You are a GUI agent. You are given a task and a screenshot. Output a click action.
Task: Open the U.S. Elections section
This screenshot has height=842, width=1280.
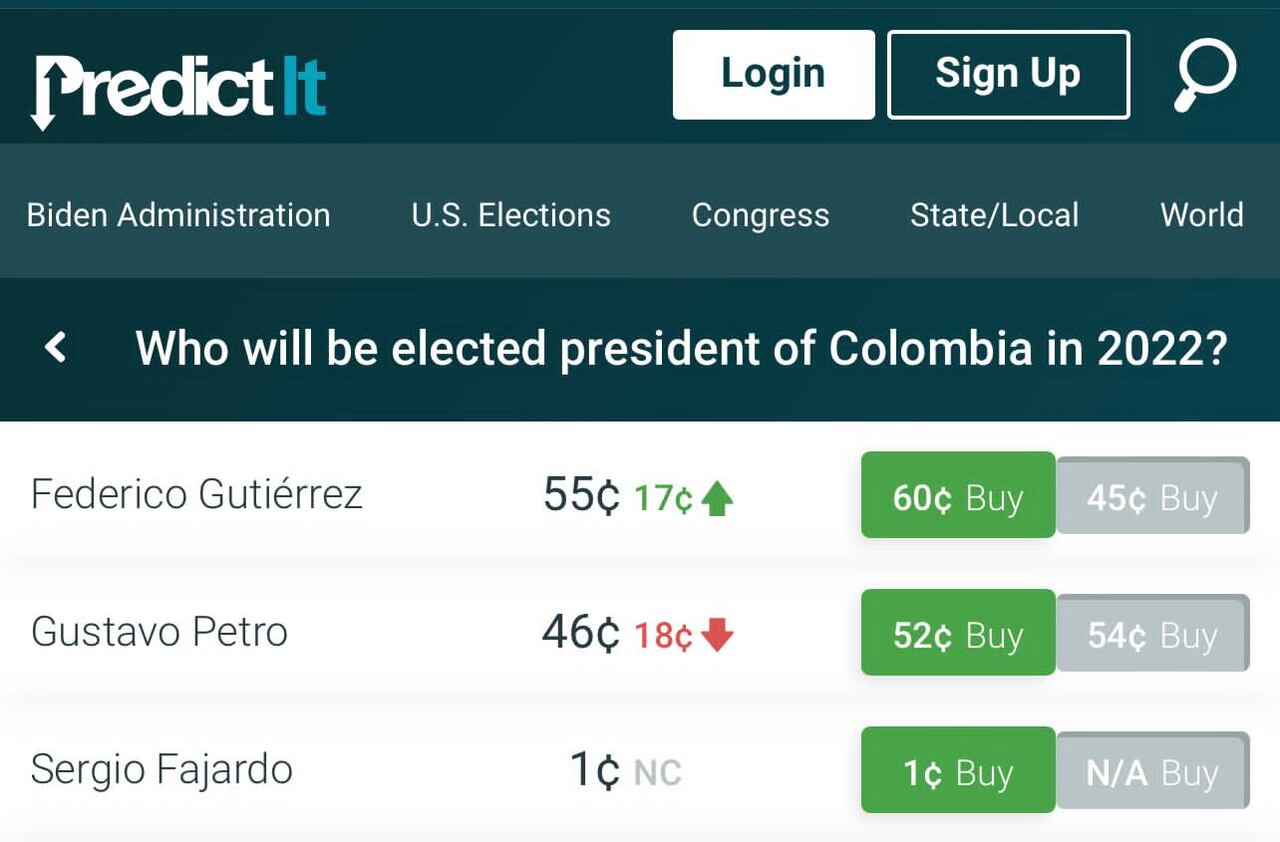pos(510,215)
